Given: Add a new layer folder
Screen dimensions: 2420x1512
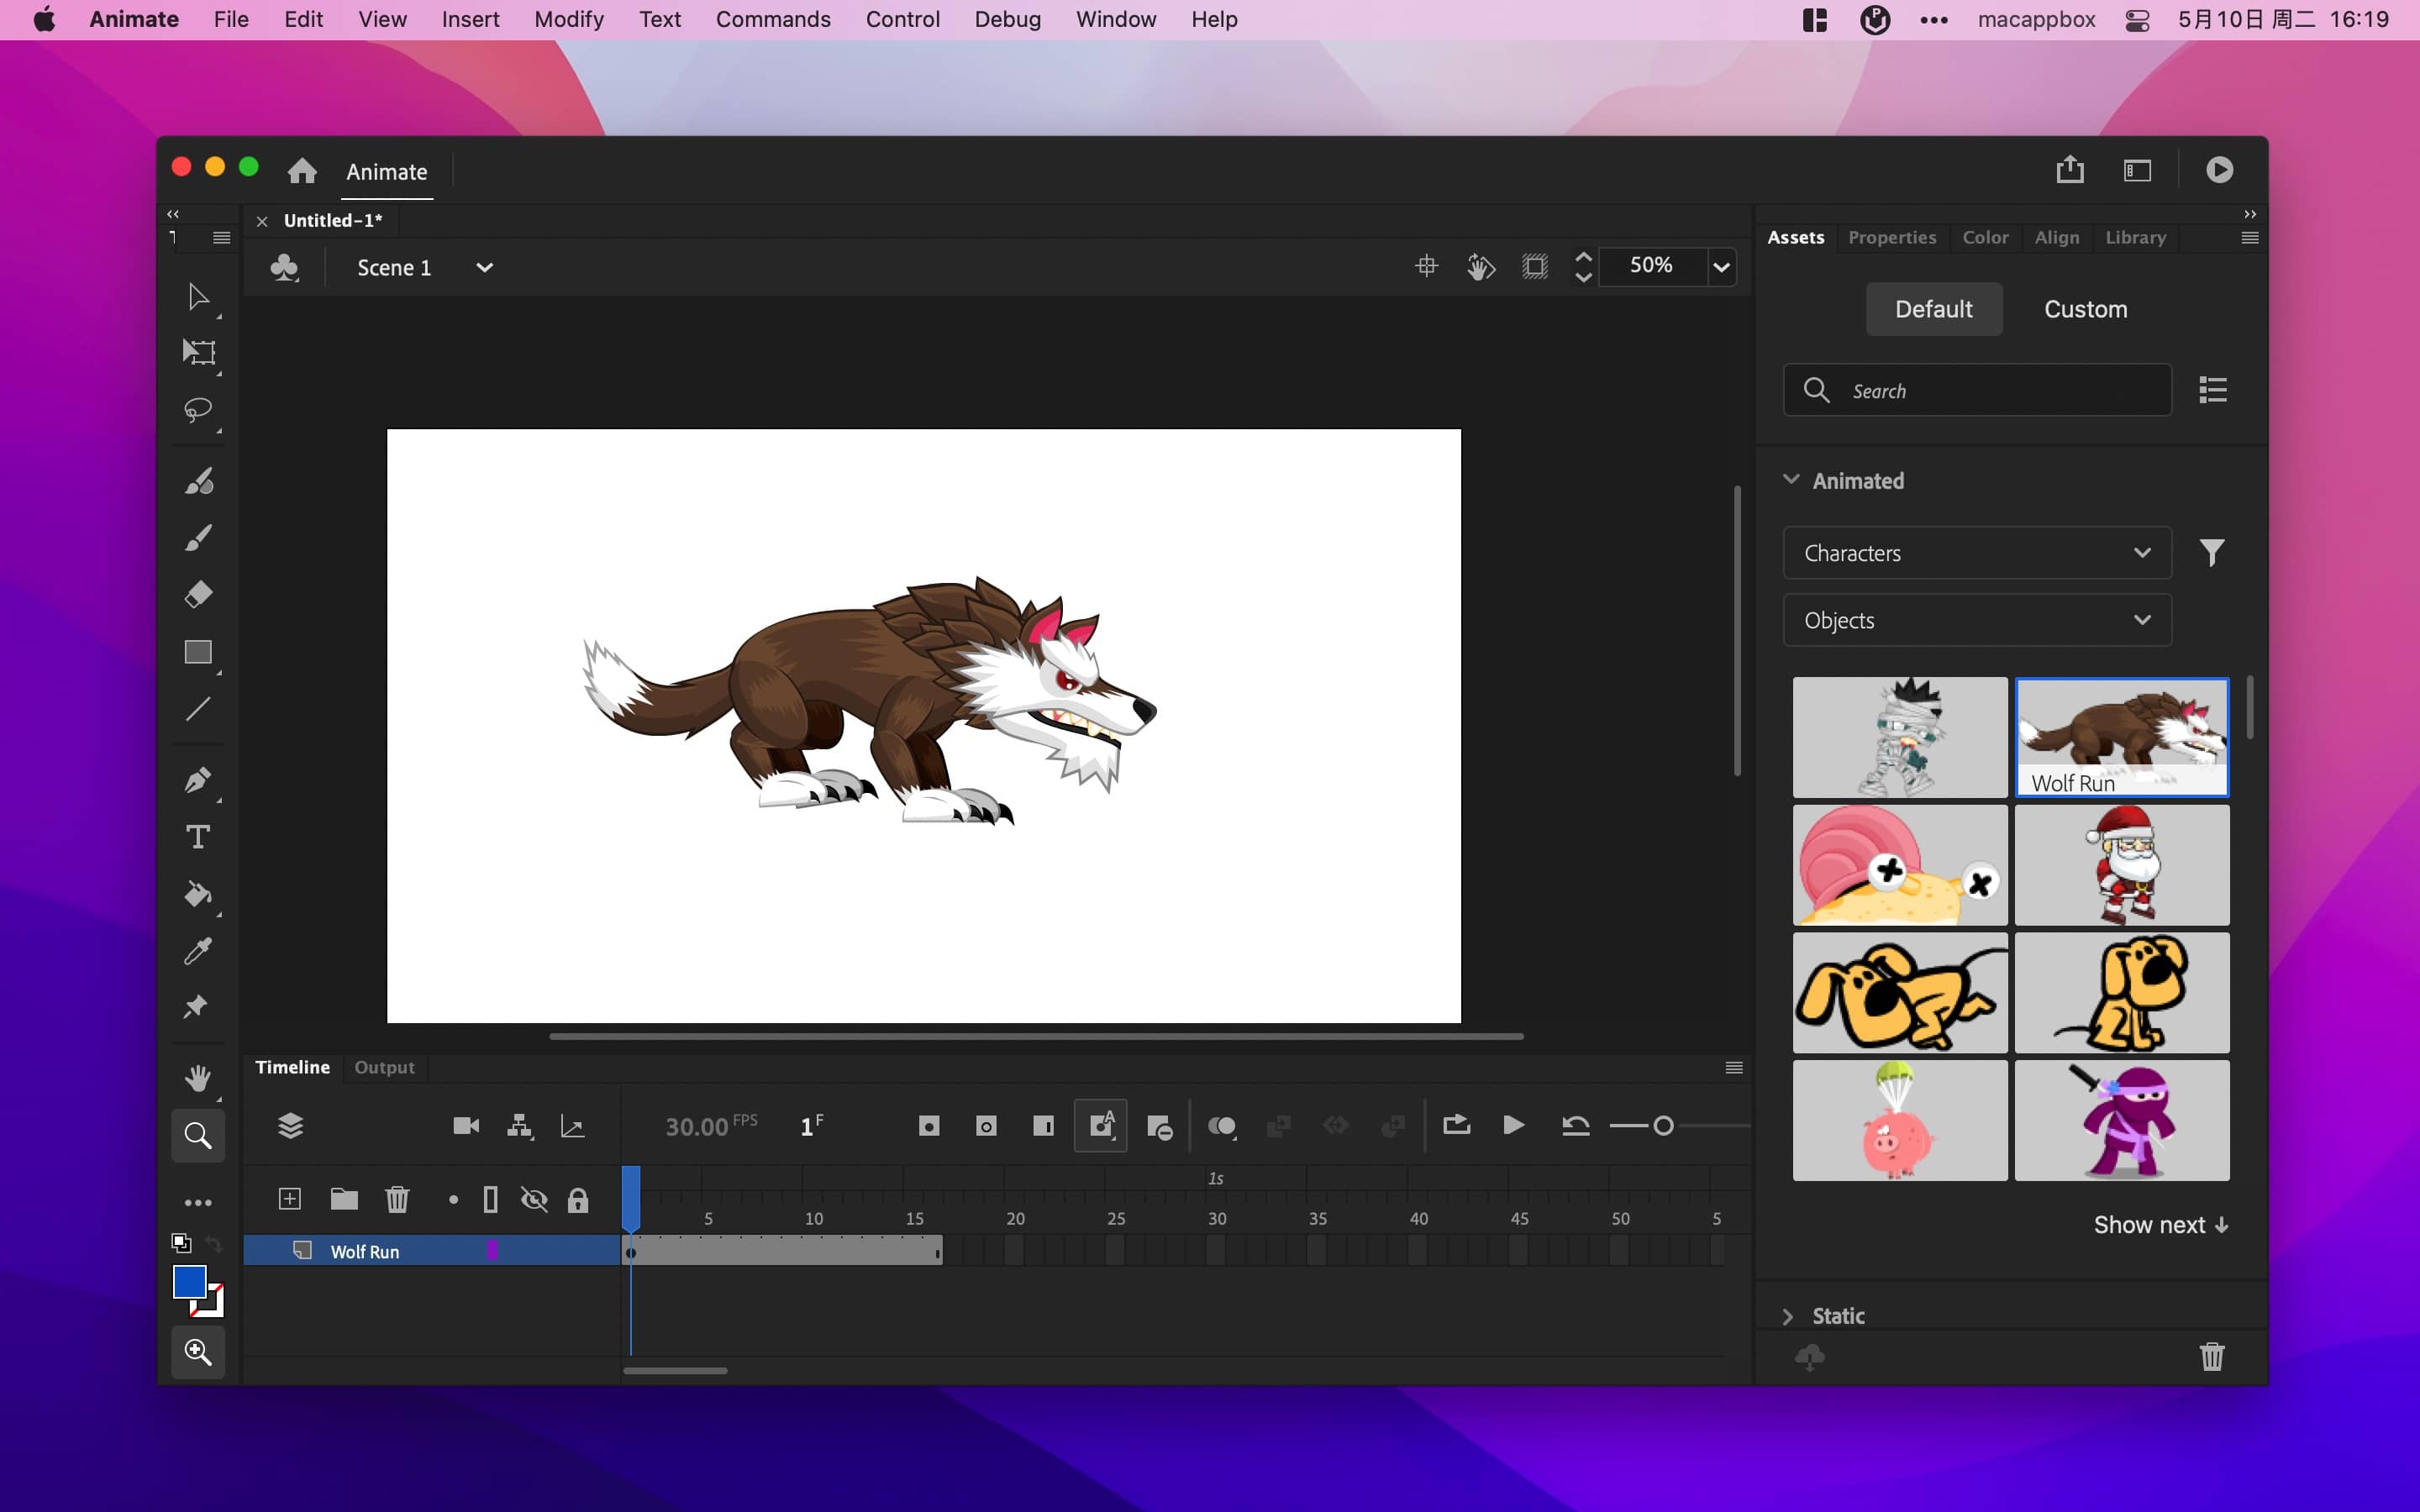Looking at the screenshot, I should tap(344, 1199).
